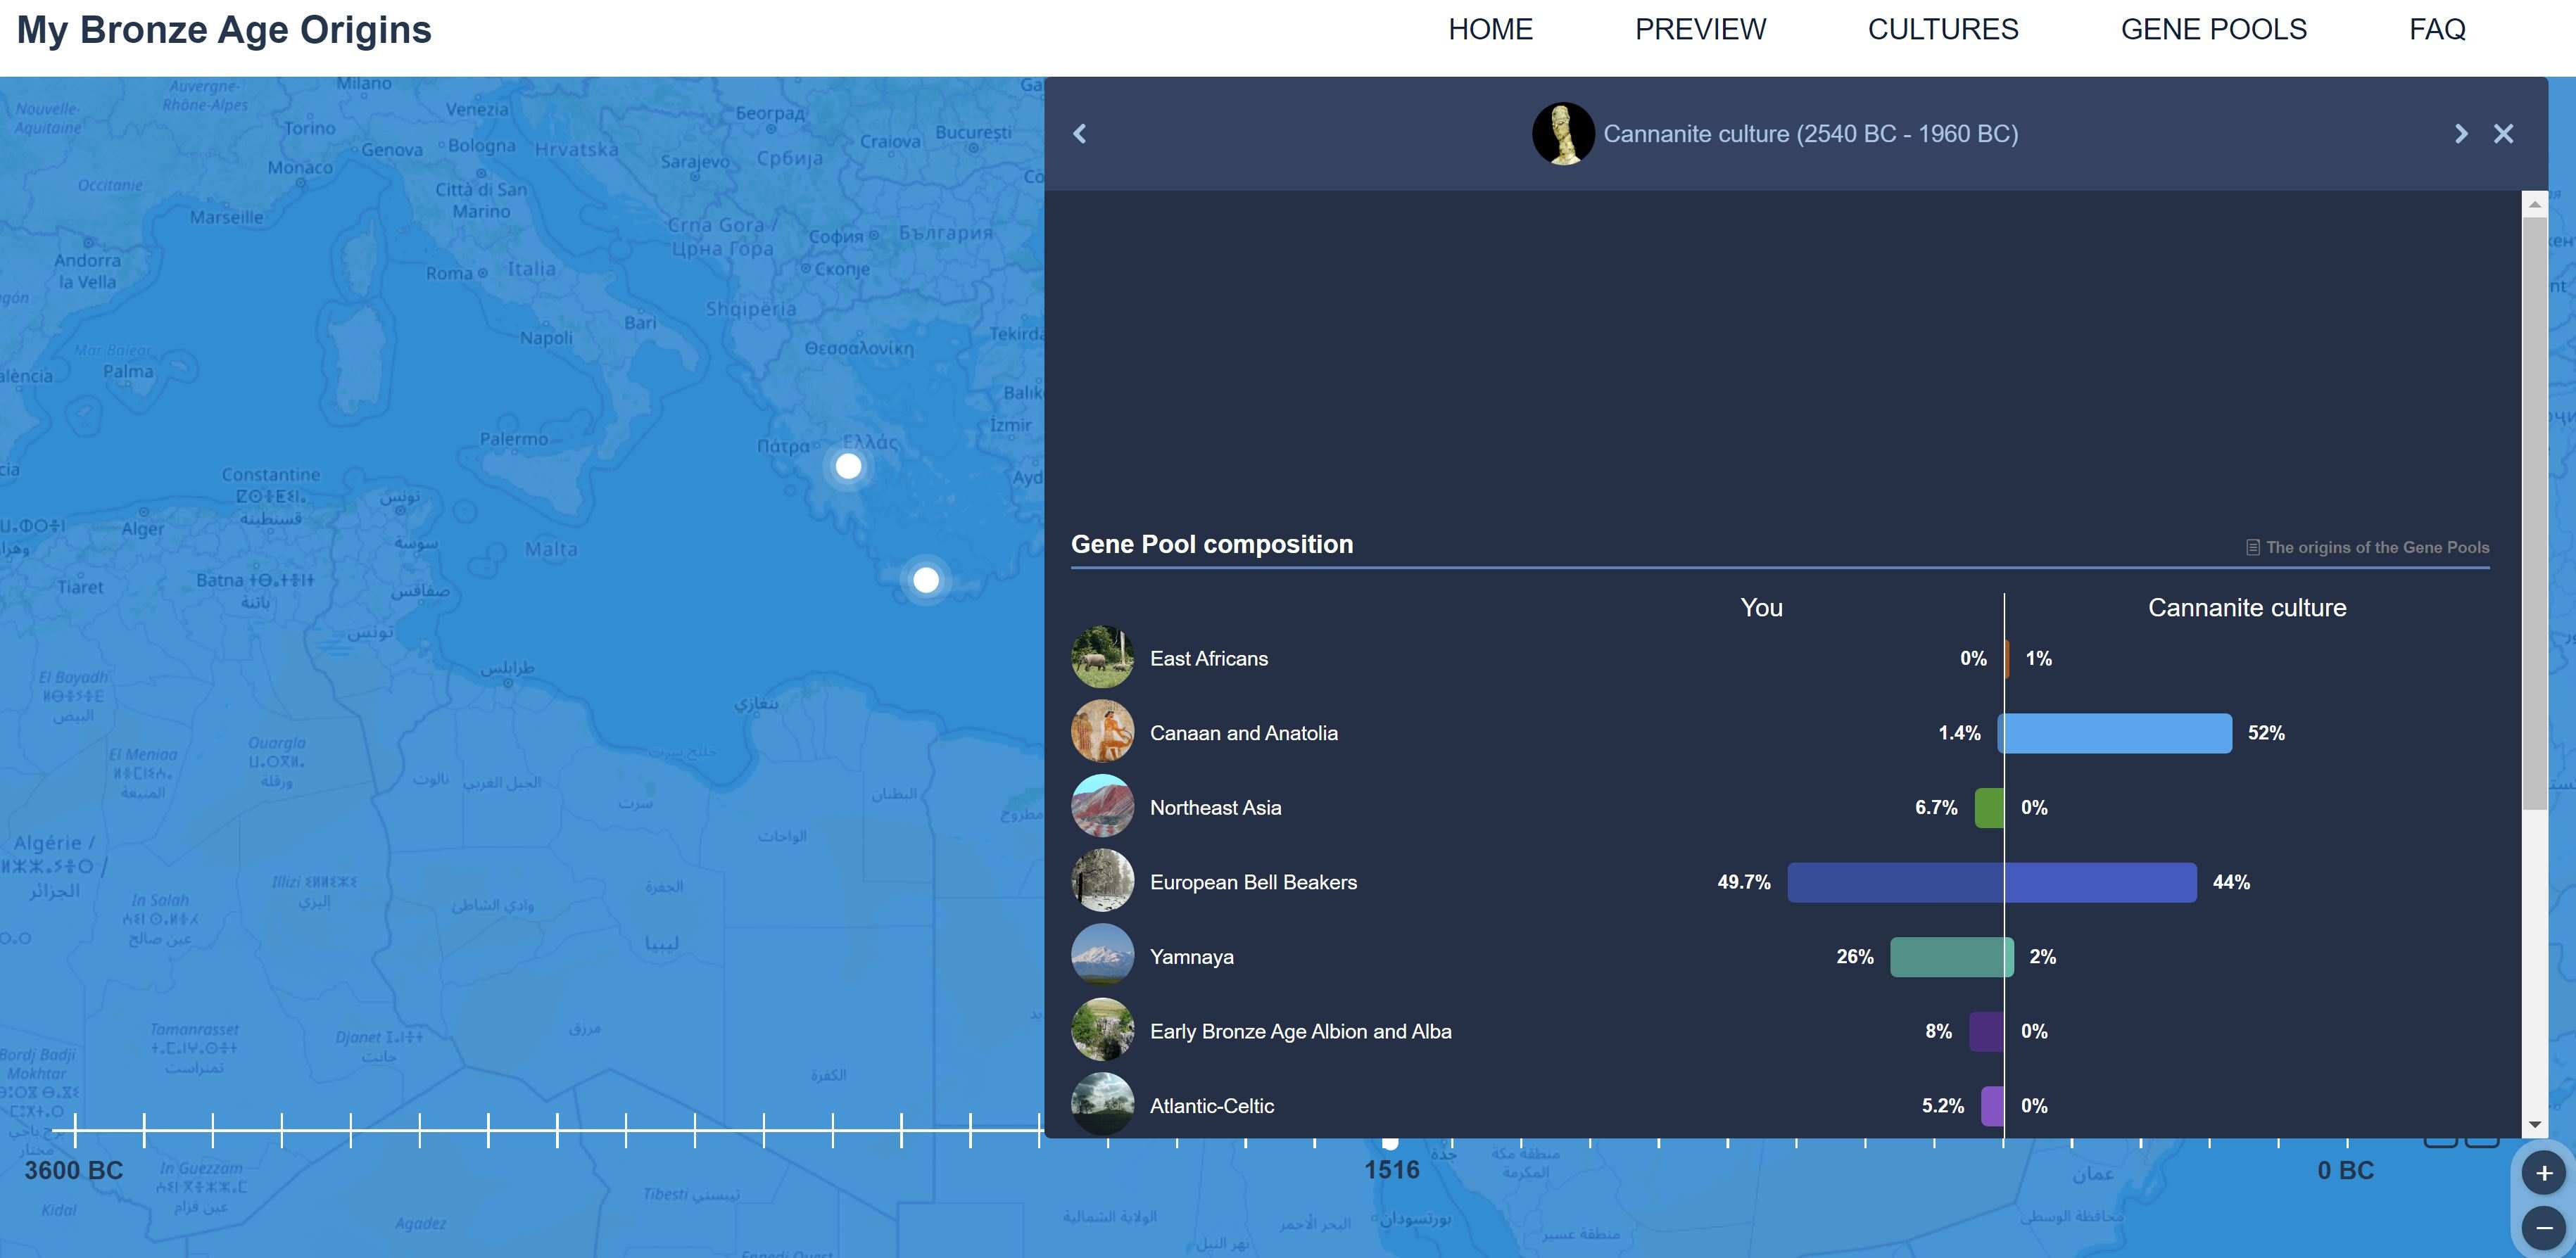Click the 44% value for European Bell Beakers
The width and height of the screenshot is (2576, 1258).
[2231, 882]
